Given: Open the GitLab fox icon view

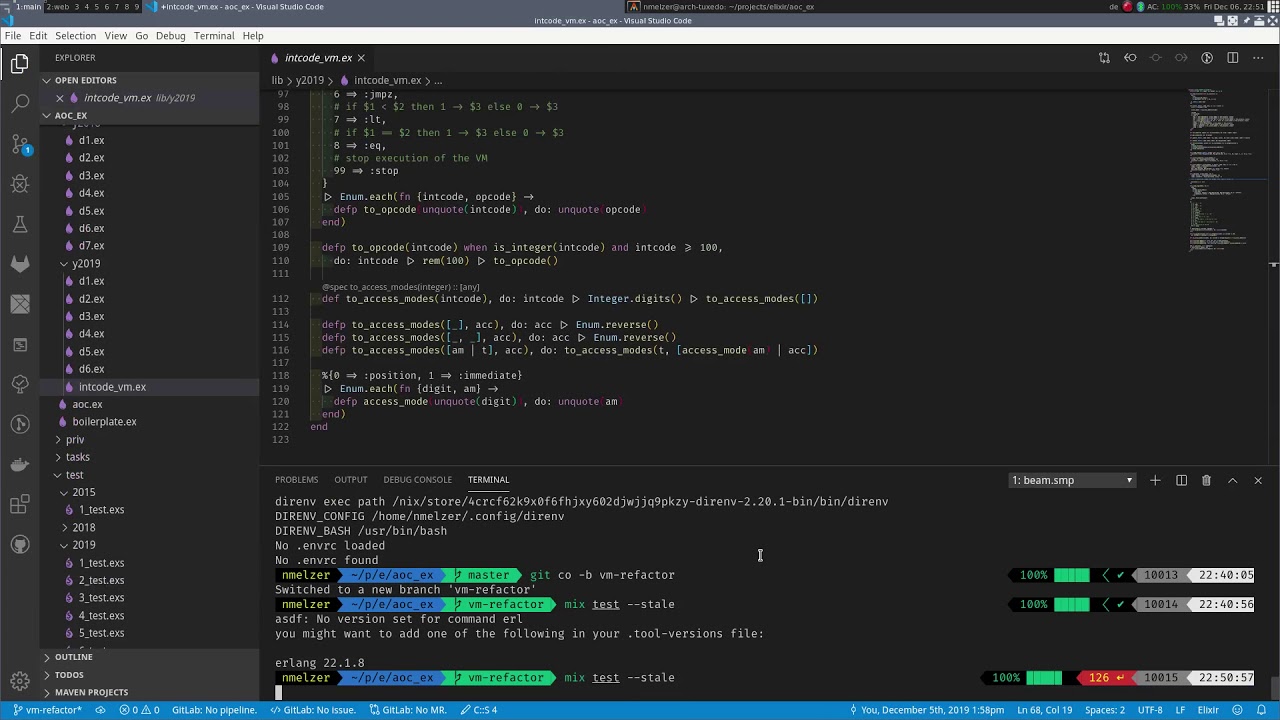Looking at the screenshot, I should pos(19,264).
